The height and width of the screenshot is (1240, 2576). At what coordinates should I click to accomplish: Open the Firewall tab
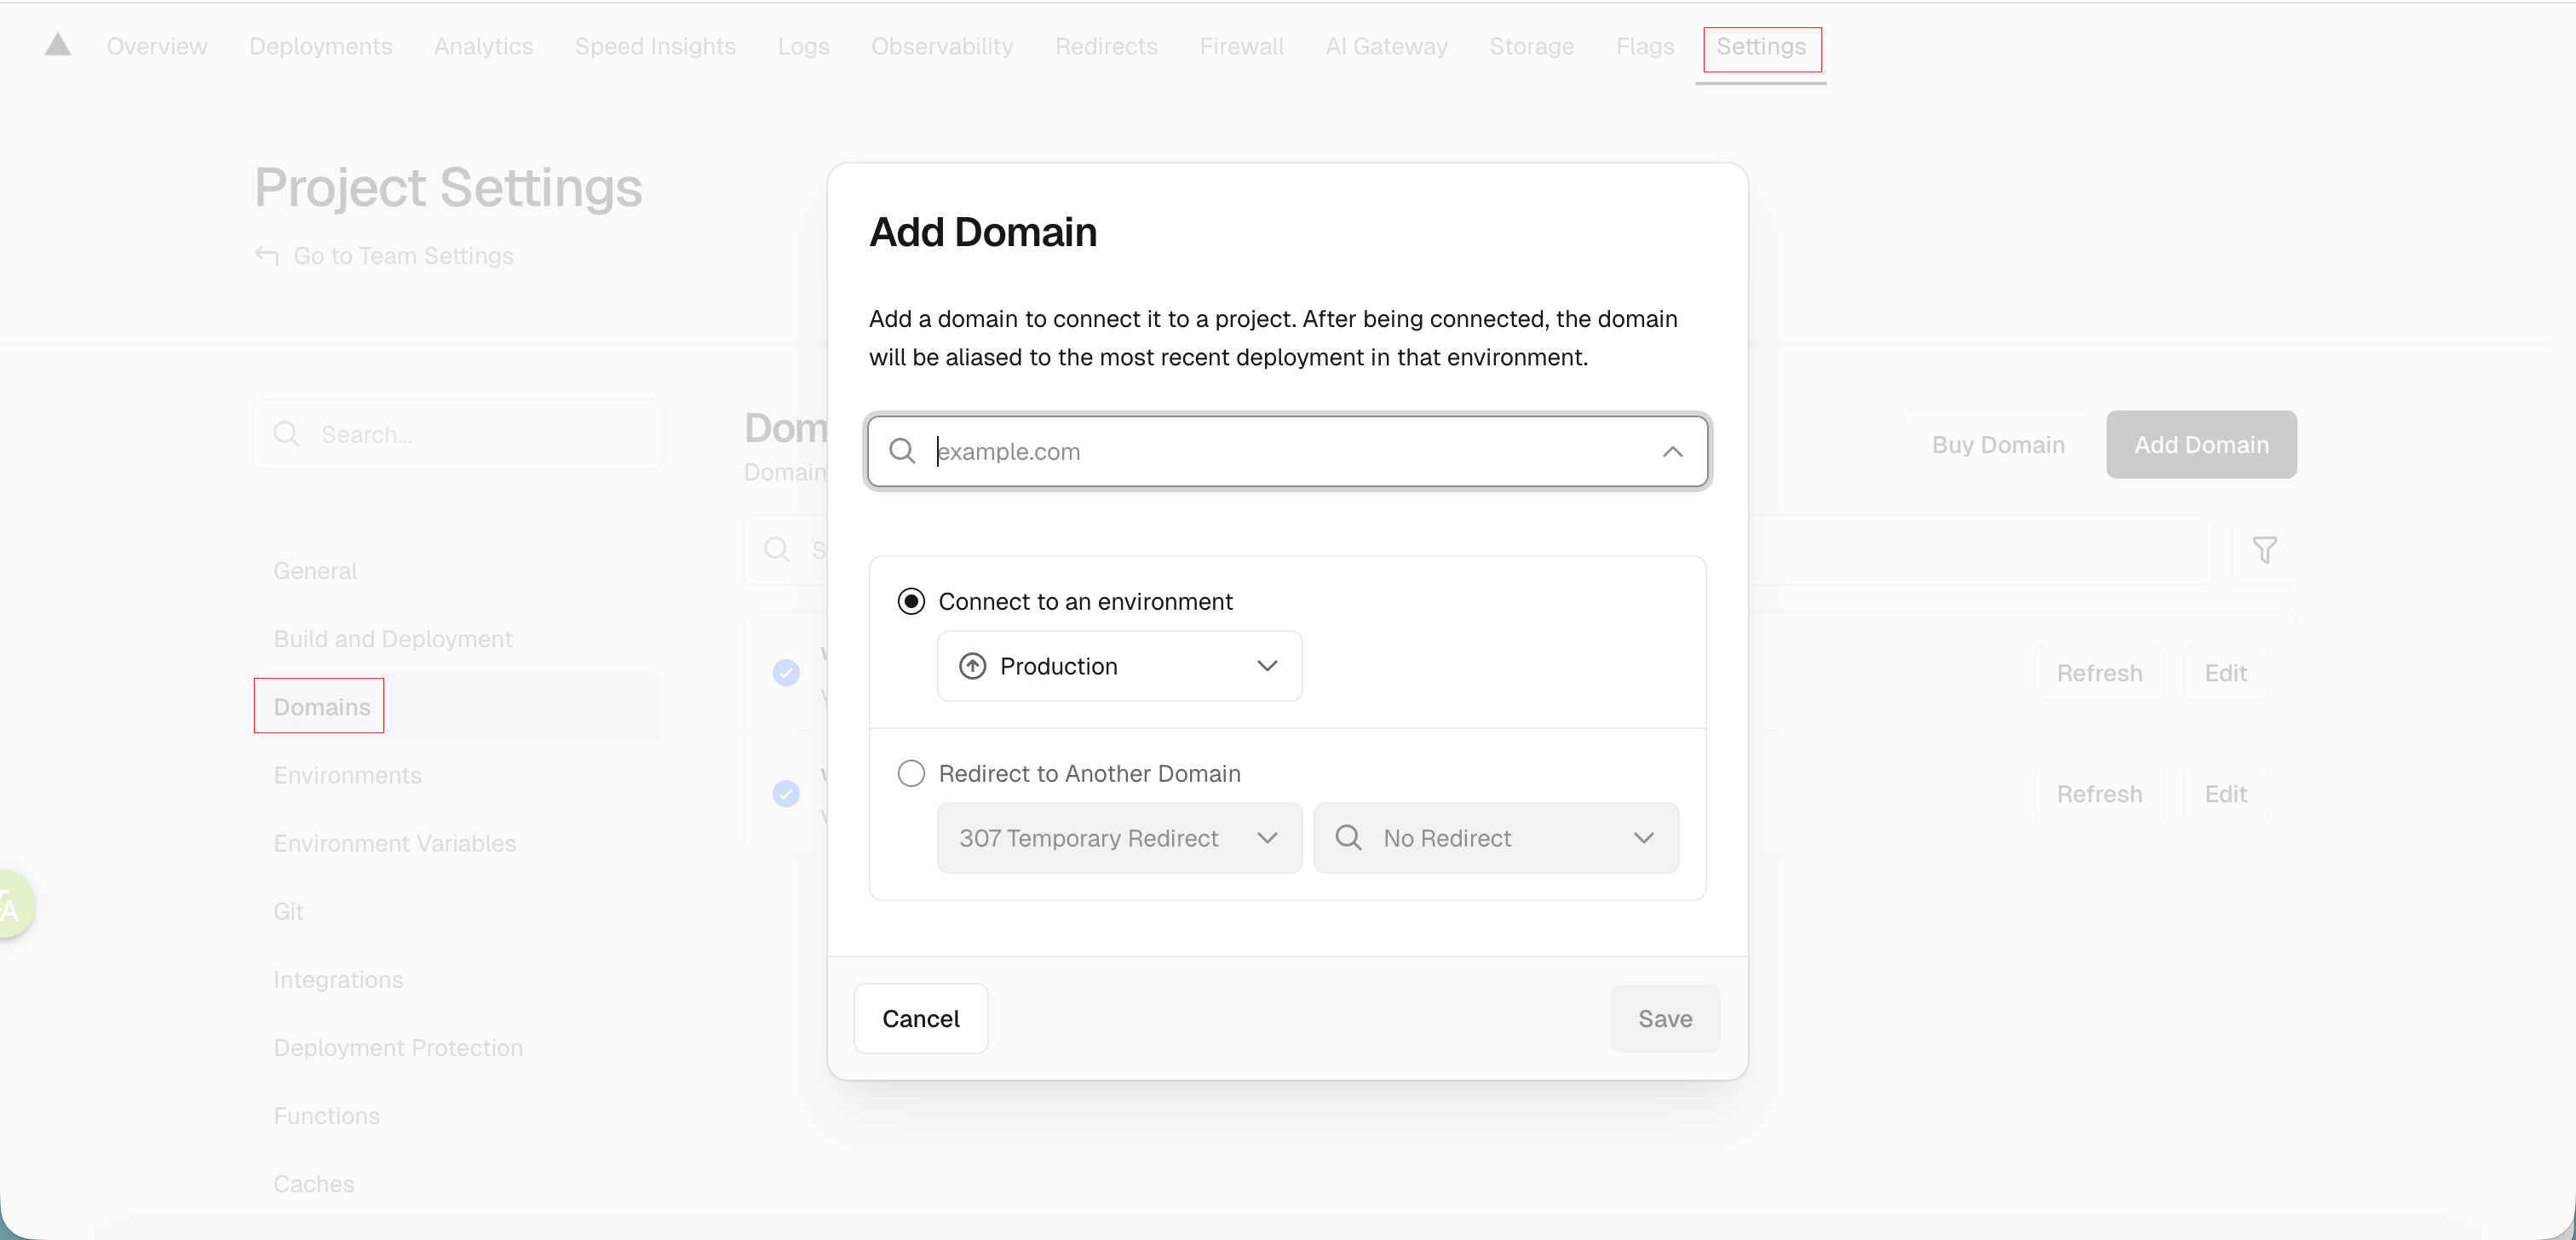pos(1241,46)
